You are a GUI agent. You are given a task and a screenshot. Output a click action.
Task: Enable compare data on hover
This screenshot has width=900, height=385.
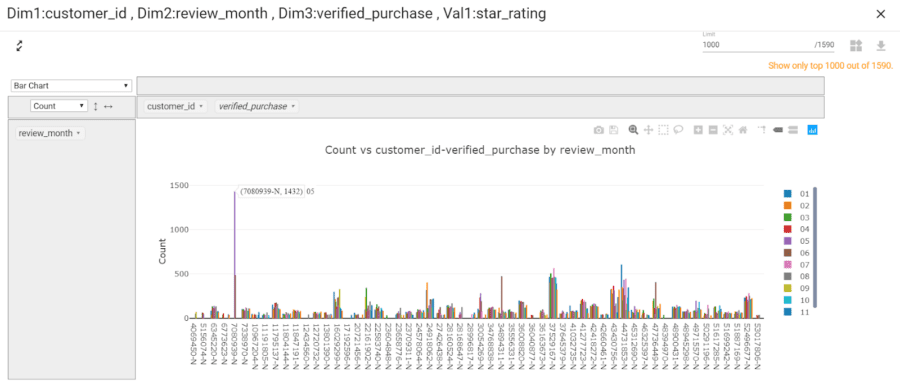point(793,130)
